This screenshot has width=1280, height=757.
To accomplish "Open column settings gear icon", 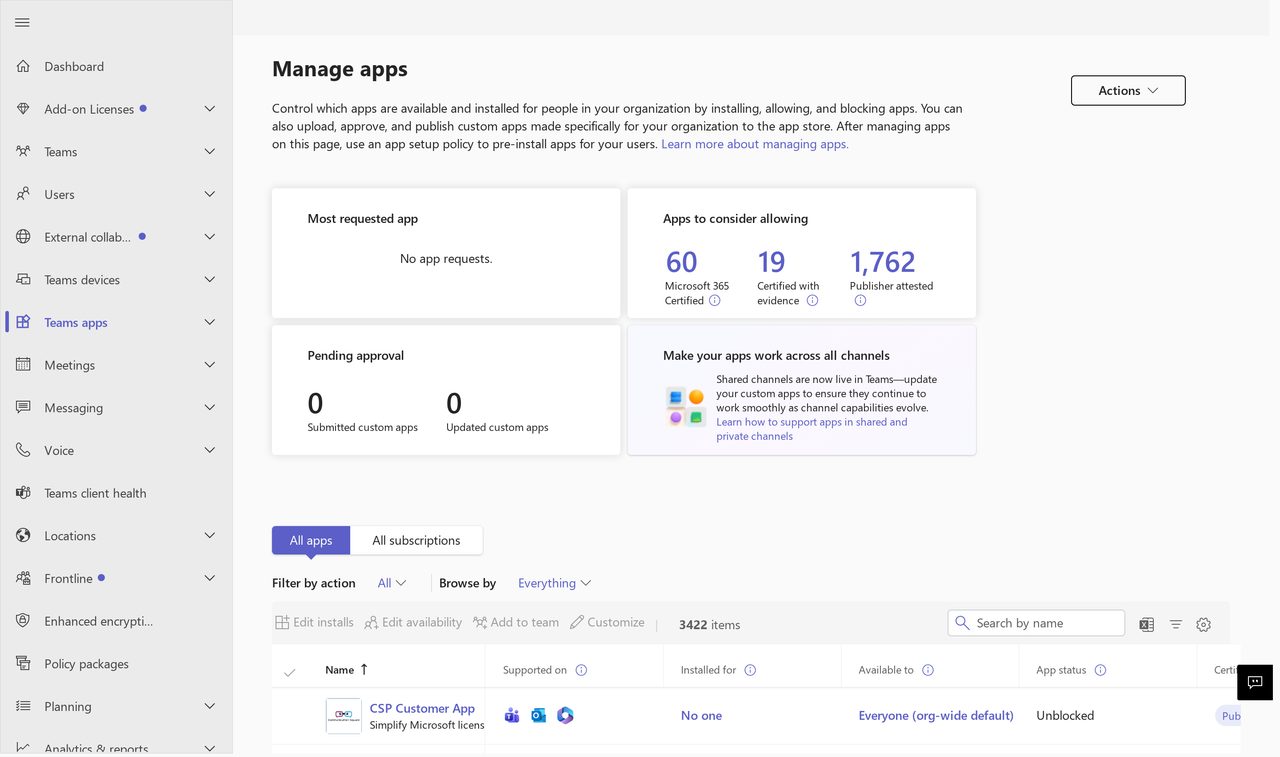I will (1204, 624).
